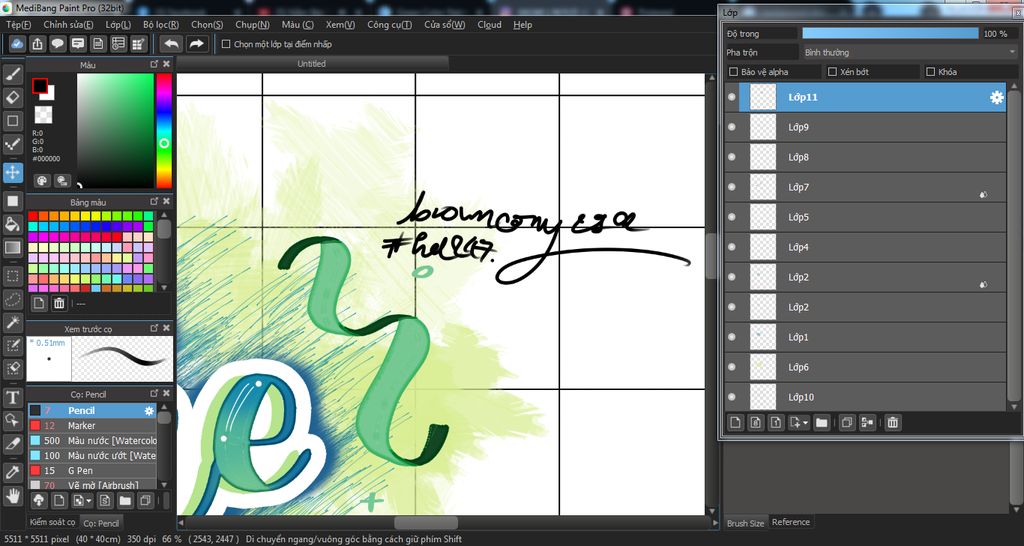
Task: Select the Brush tool in left toolbar
Action: [12, 75]
